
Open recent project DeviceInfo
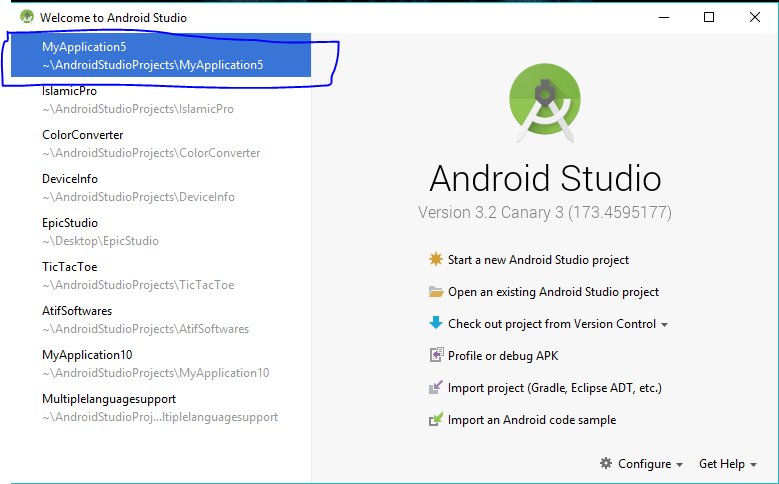[x=161, y=187]
